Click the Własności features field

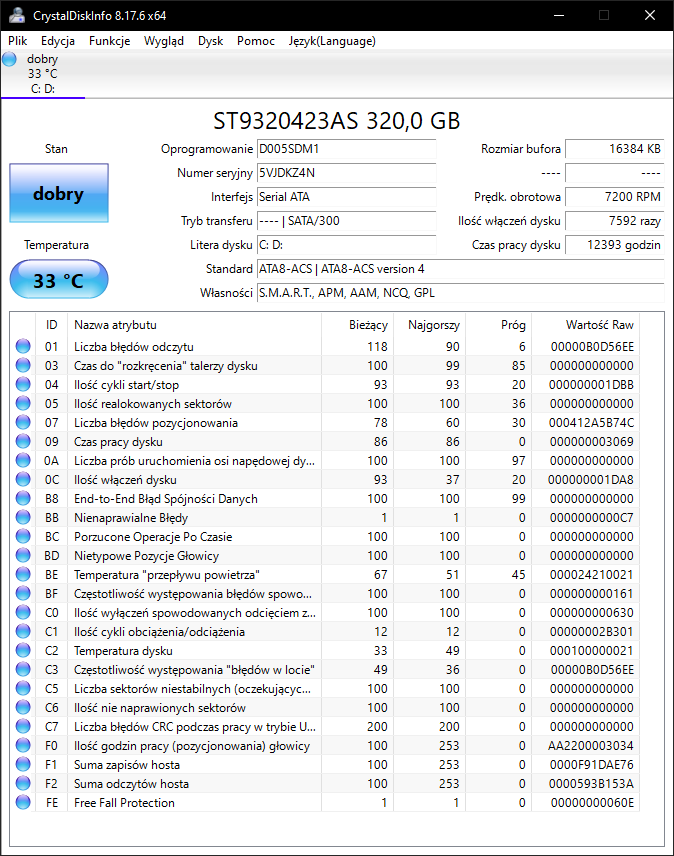461,293
